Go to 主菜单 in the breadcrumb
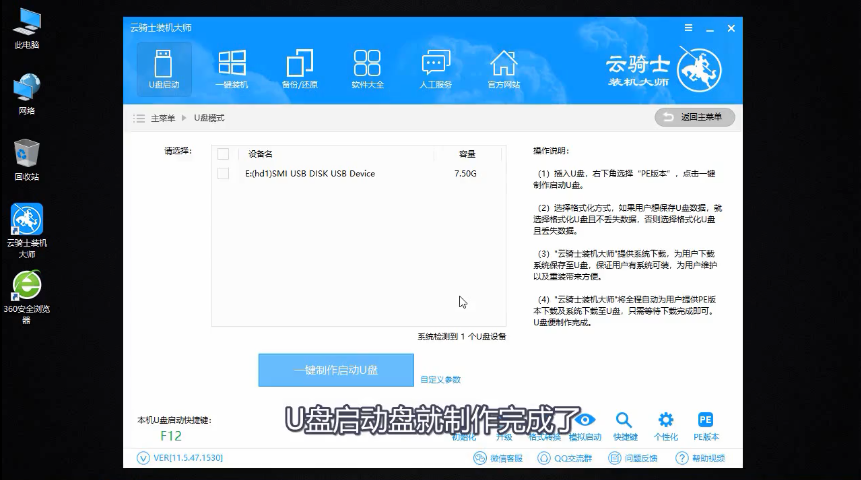This screenshot has height=480, width=861. 163,118
